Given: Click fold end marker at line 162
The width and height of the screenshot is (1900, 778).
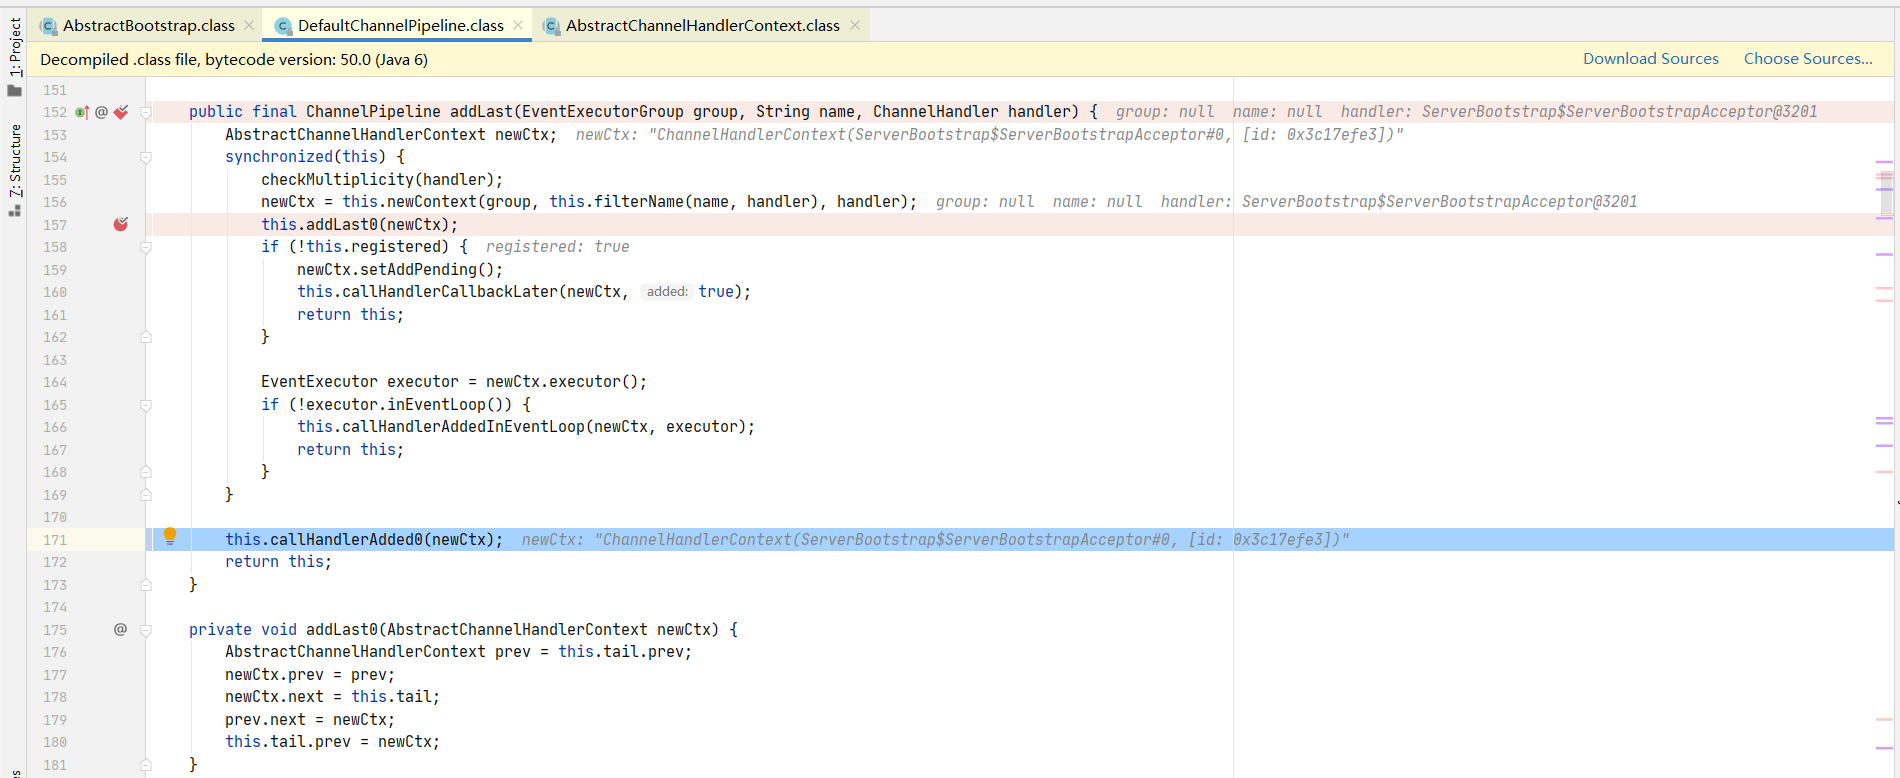Looking at the screenshot, I should [146, 337].
